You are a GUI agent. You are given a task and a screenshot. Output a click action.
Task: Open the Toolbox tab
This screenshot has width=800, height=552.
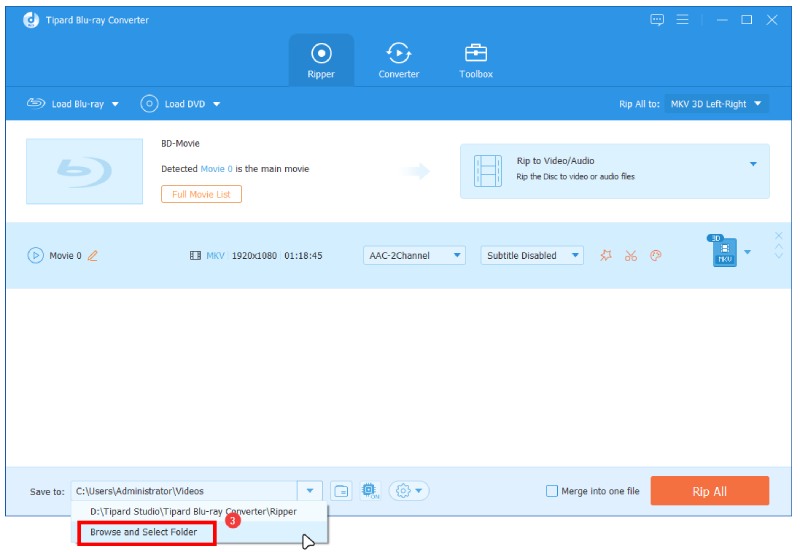476,60
